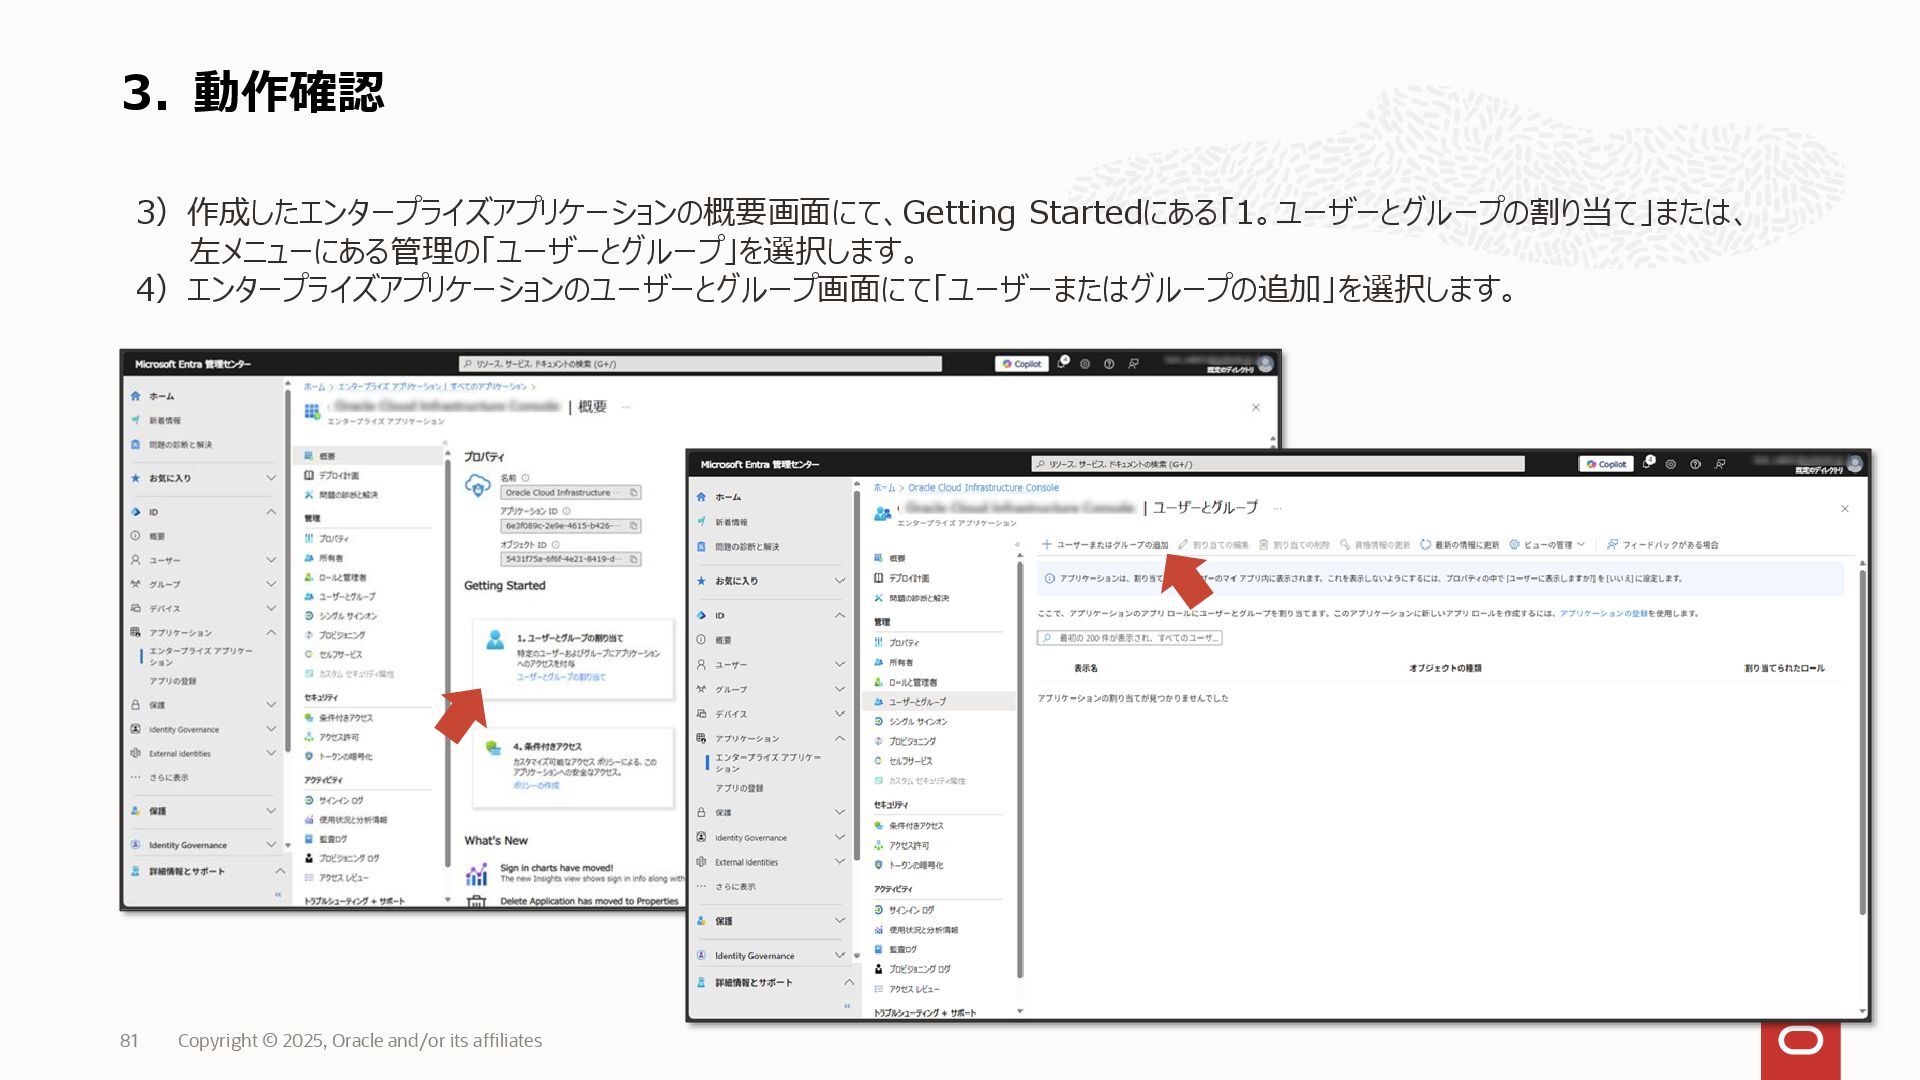This screenshot has height=1080, width=1920.
Task: Copy the 名前 field value in back window
Action: (634, 493)
